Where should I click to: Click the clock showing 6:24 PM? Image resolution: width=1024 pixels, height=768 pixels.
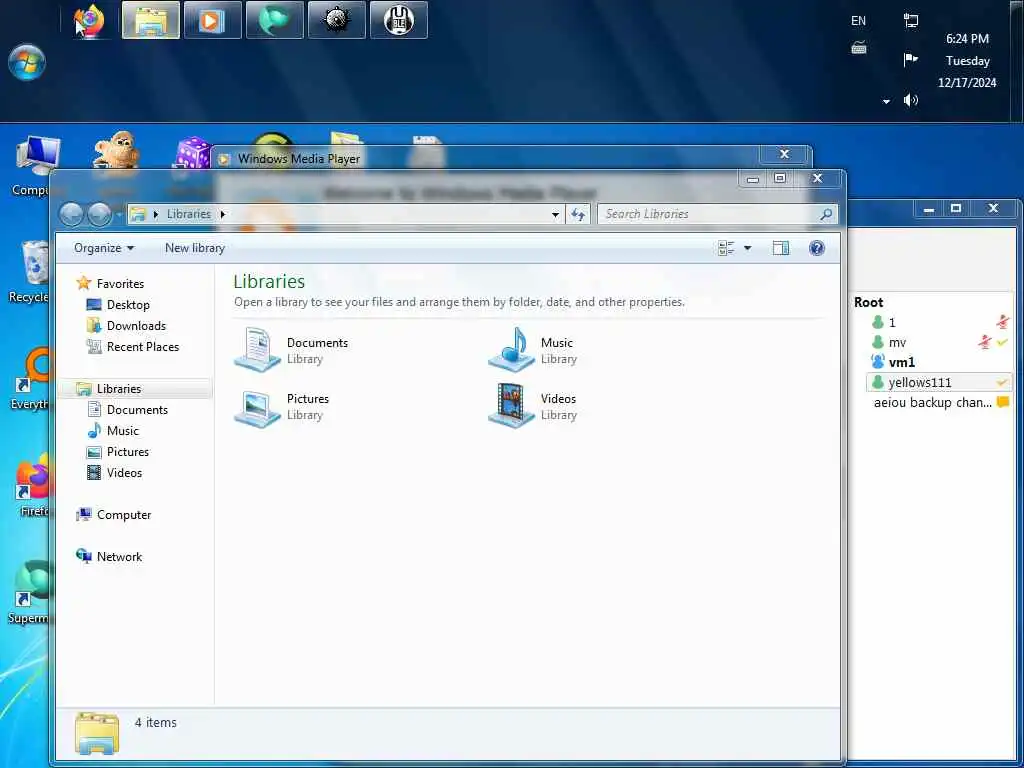pos(967,39)
